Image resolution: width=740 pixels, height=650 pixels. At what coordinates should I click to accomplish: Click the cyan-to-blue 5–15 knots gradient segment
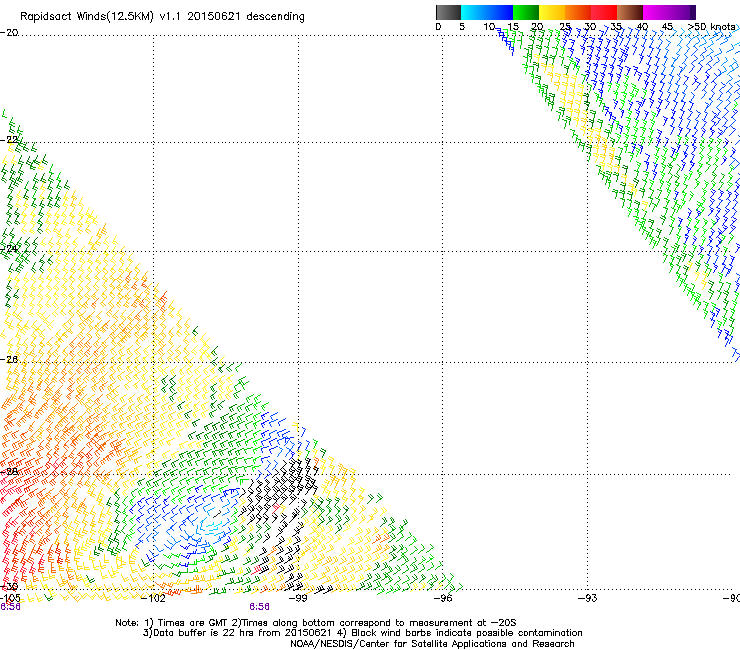tap(487, 12)
